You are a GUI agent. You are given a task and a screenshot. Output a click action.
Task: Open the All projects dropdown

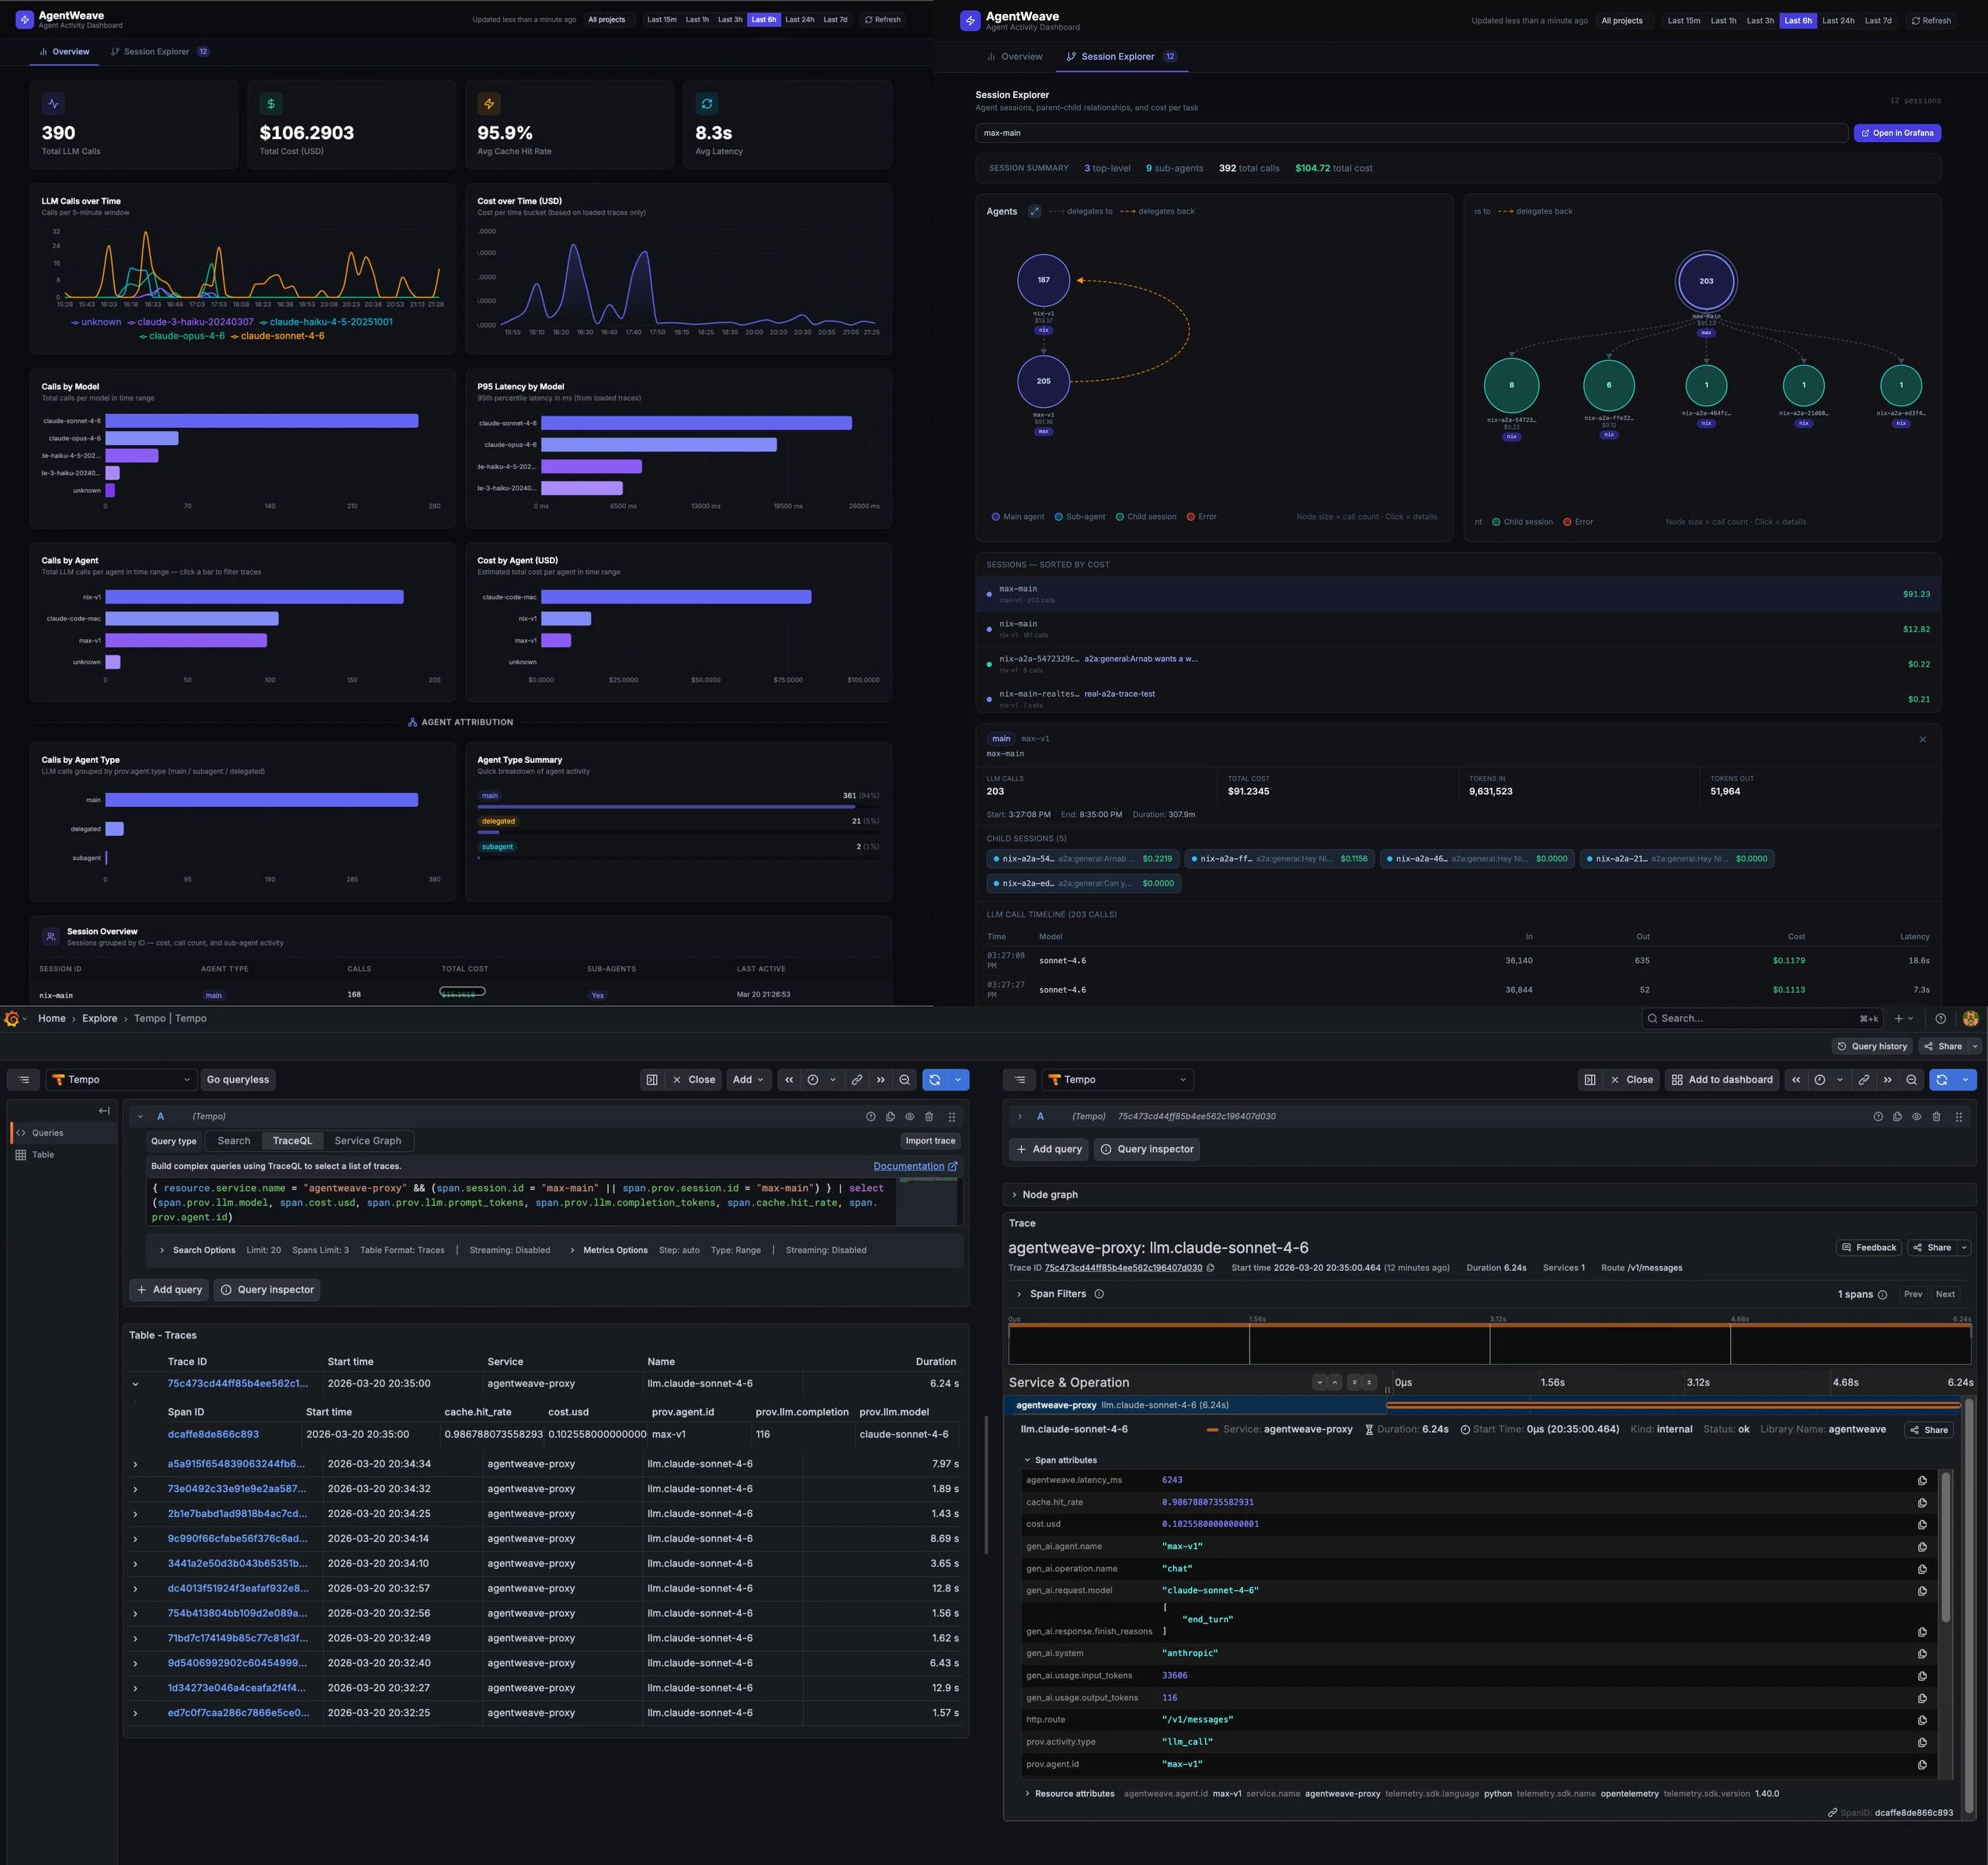pyautogui.click(x=607, y=19)
